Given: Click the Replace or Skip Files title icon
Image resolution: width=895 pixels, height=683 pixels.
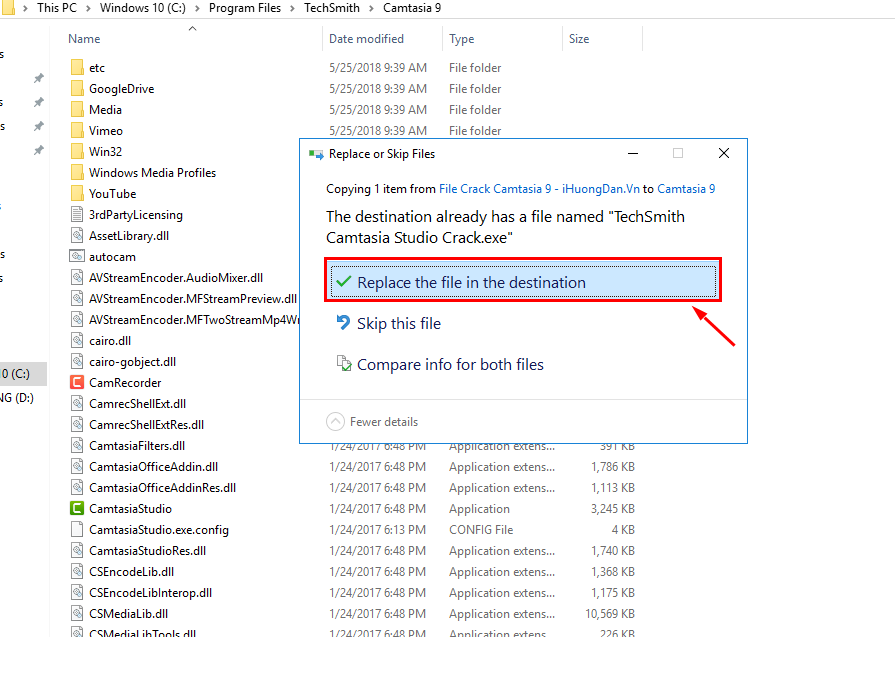Looking at the screenshot, I should click(x=316, y=154).
